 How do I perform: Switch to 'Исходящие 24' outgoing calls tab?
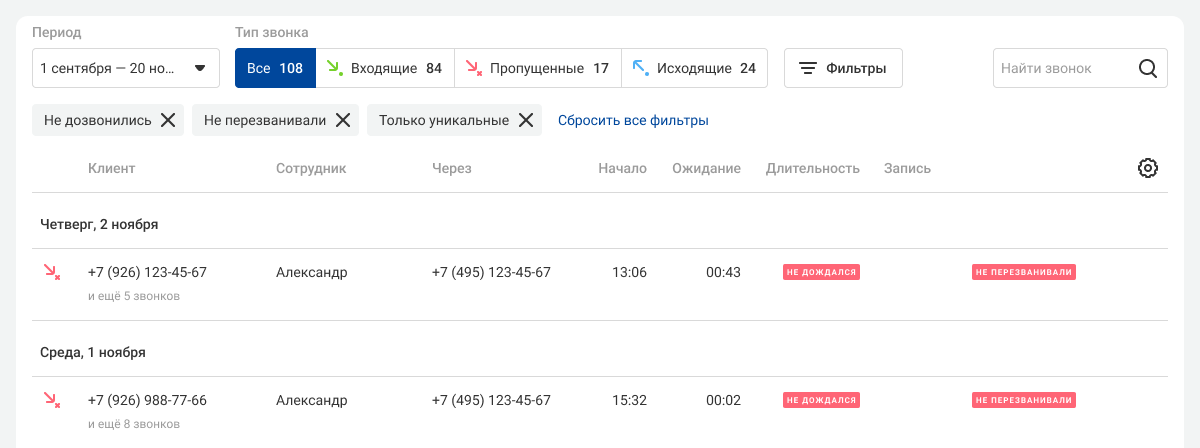click(695, 69)
